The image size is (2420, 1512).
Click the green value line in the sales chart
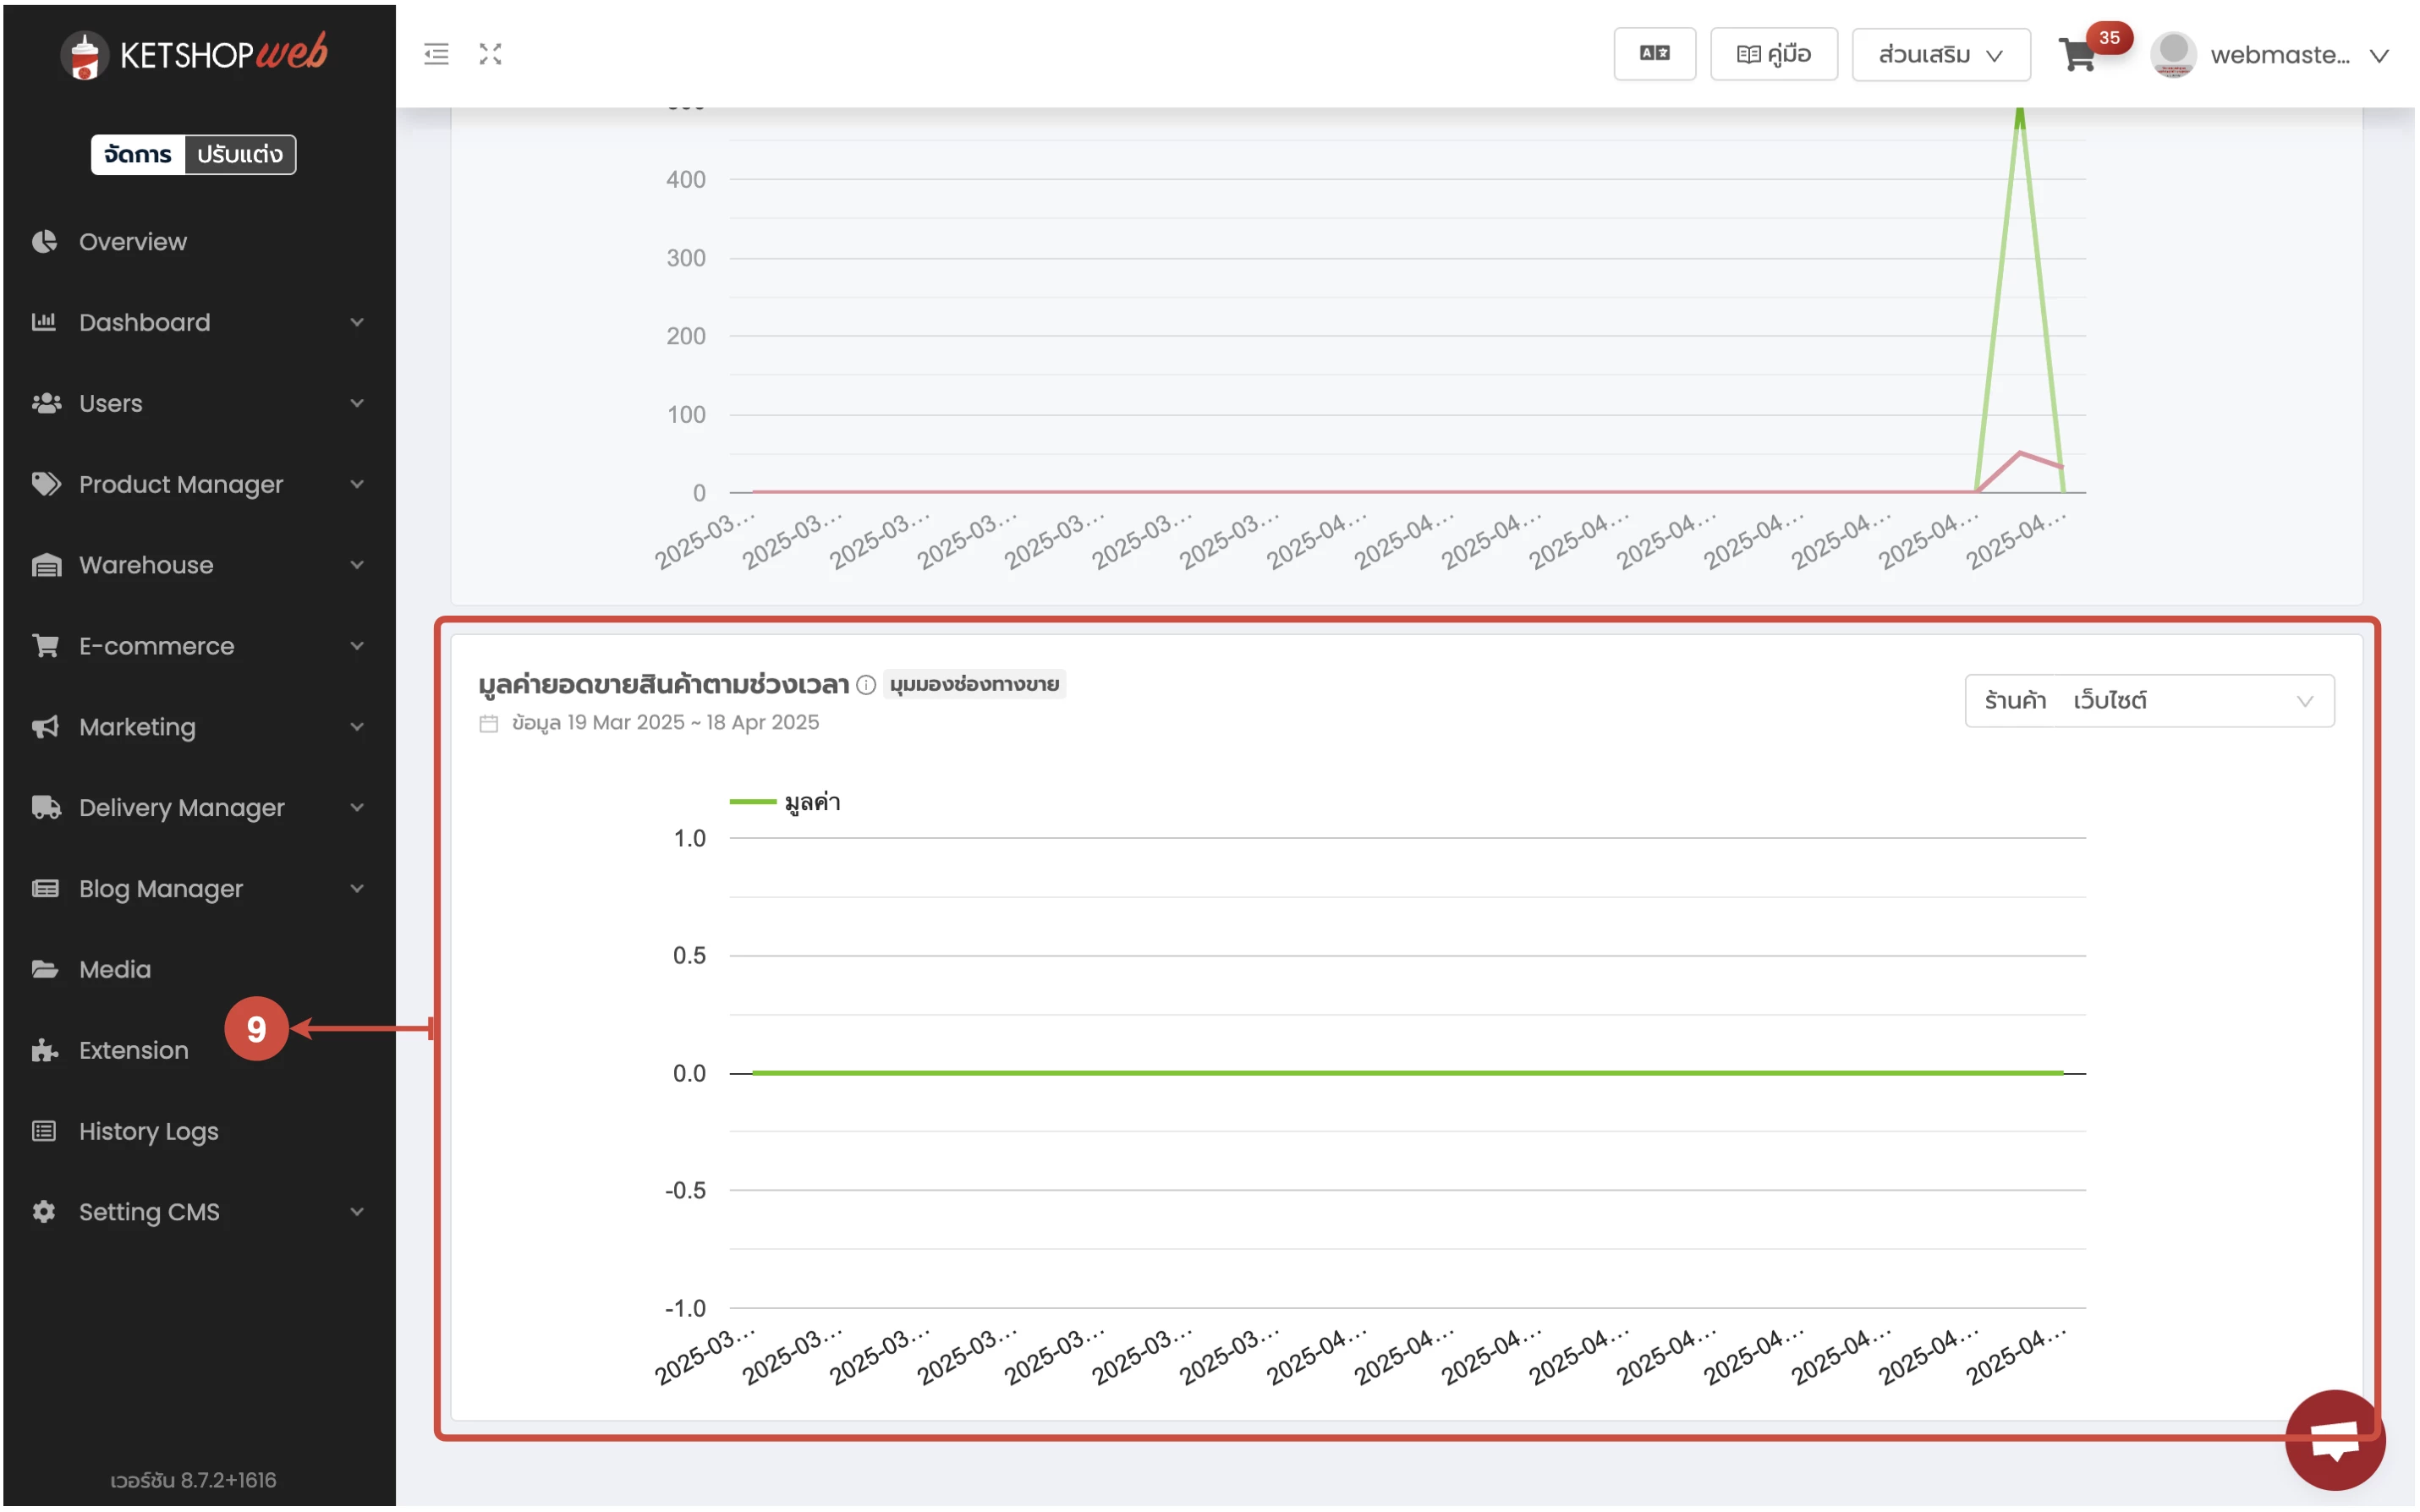click(x=1400, y=1075)
